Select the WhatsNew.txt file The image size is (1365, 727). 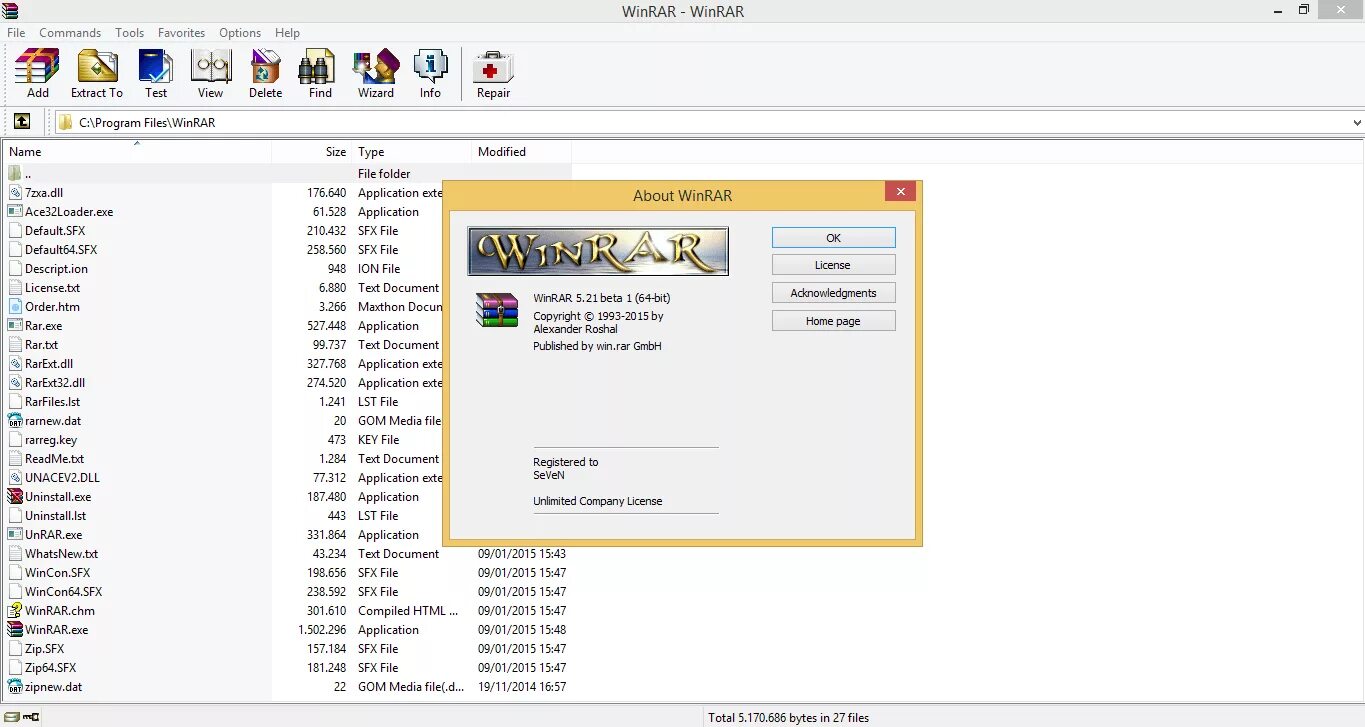[x=61, y=554]
